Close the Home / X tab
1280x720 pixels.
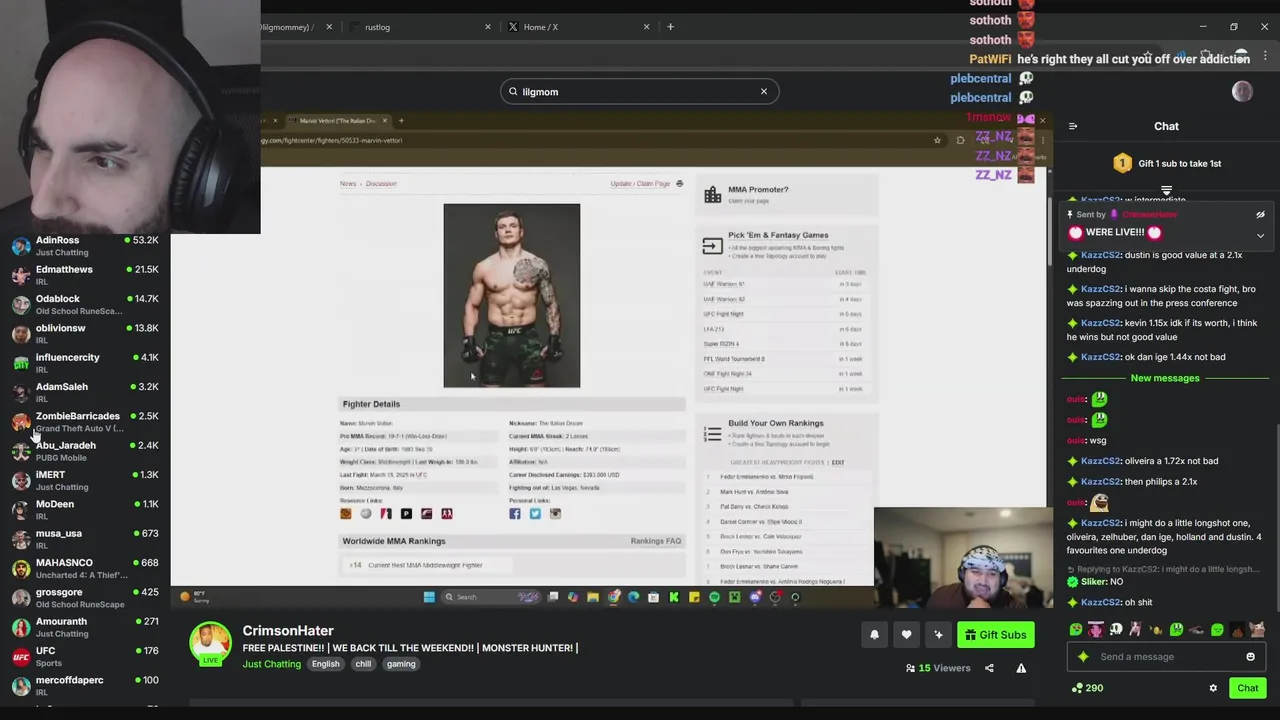[x=646, y=27]
